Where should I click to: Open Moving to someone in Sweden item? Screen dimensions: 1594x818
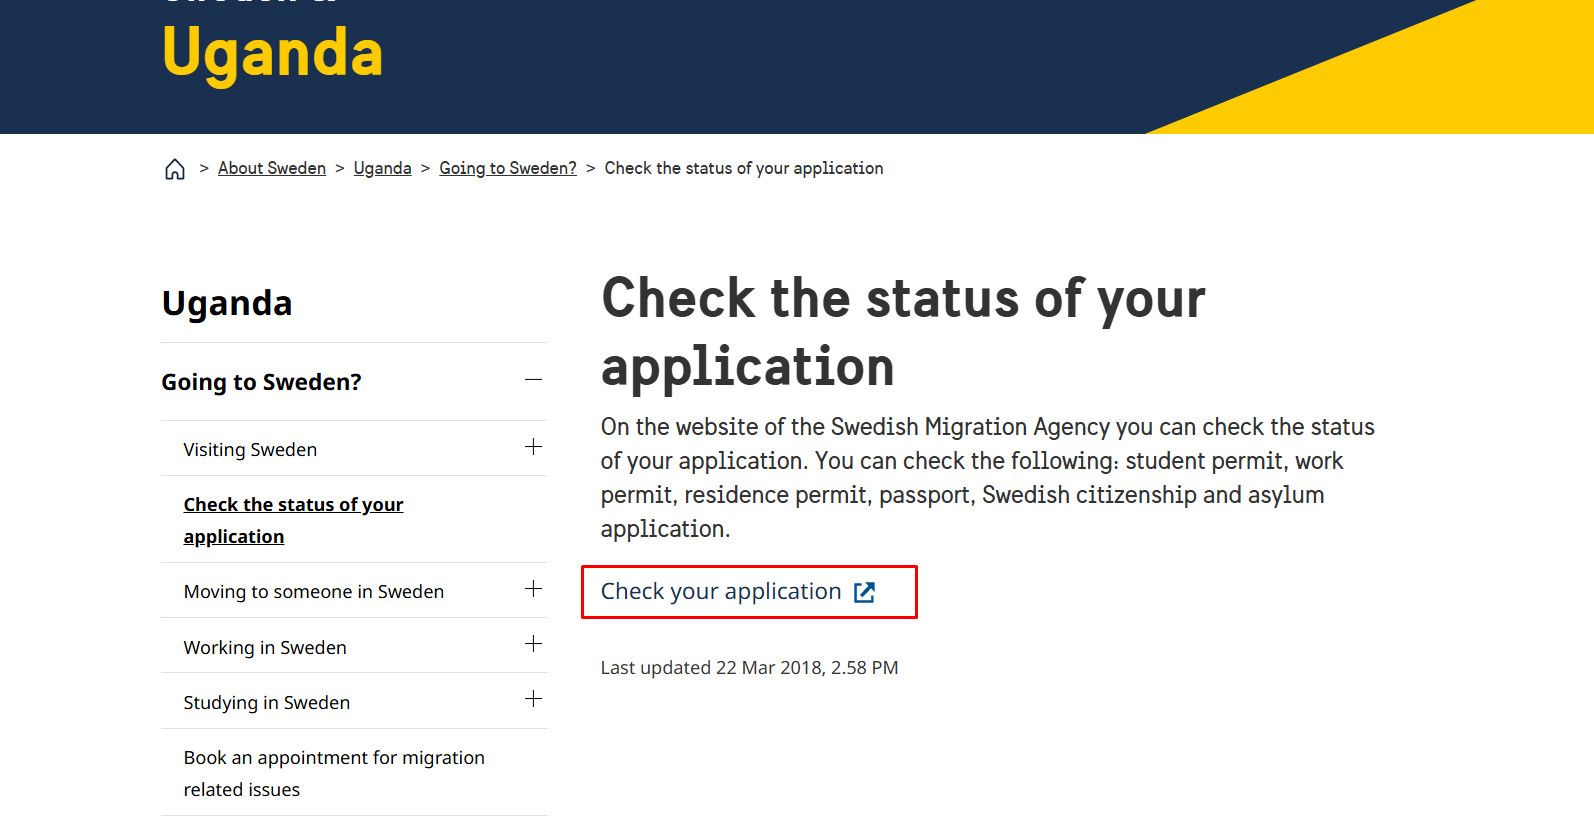[314, 592]
